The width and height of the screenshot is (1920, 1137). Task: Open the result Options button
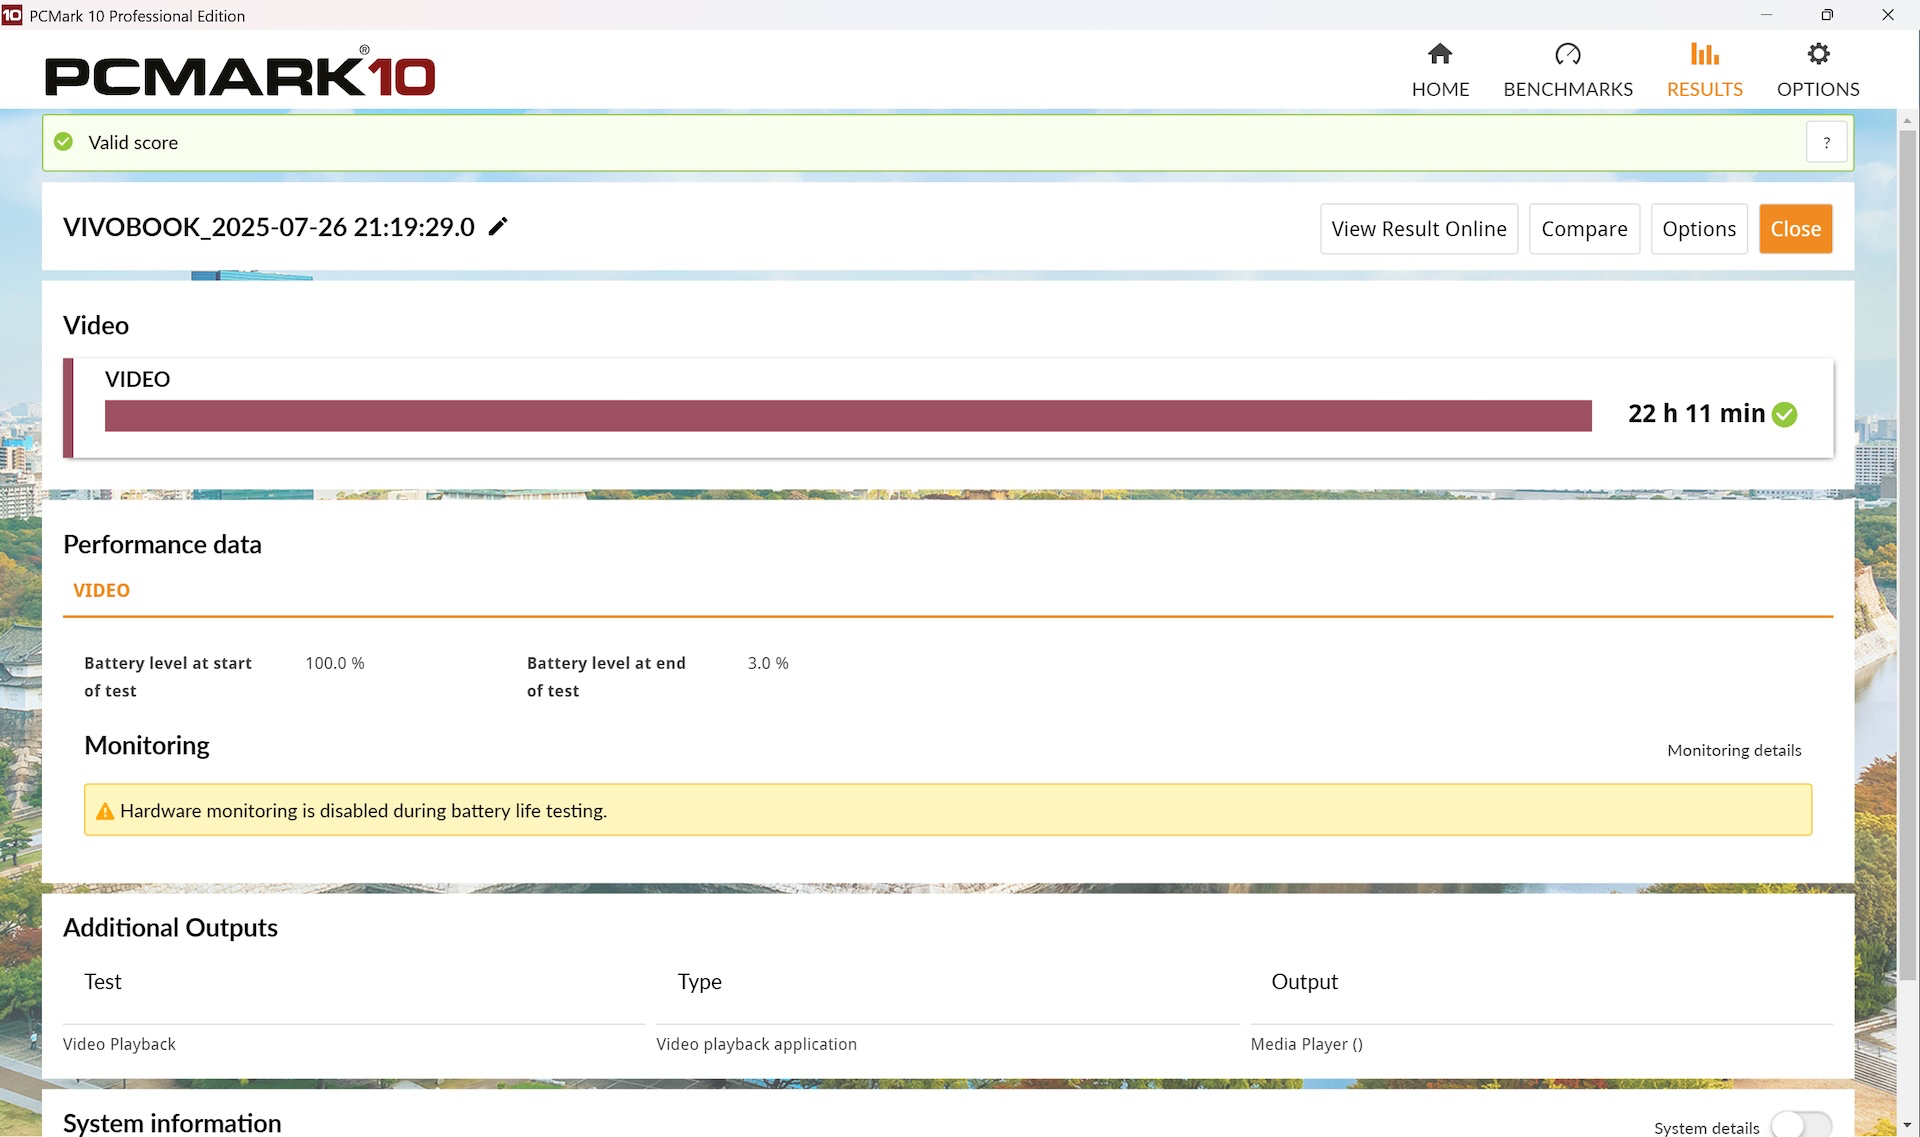point(1698,229)
